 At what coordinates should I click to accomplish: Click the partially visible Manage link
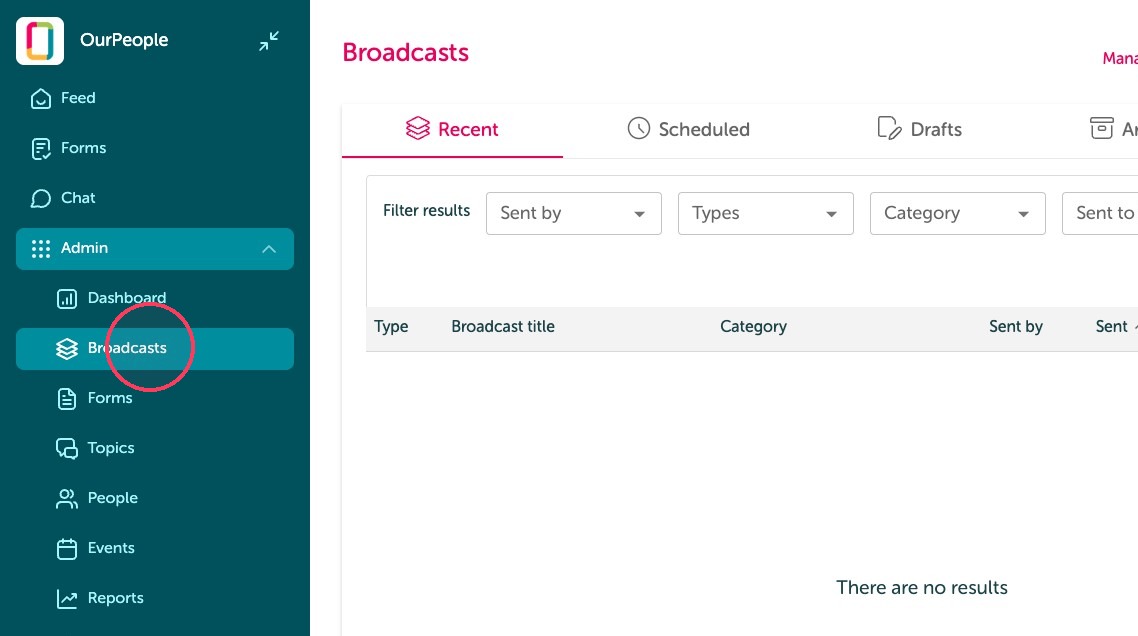click(1120, 58)
